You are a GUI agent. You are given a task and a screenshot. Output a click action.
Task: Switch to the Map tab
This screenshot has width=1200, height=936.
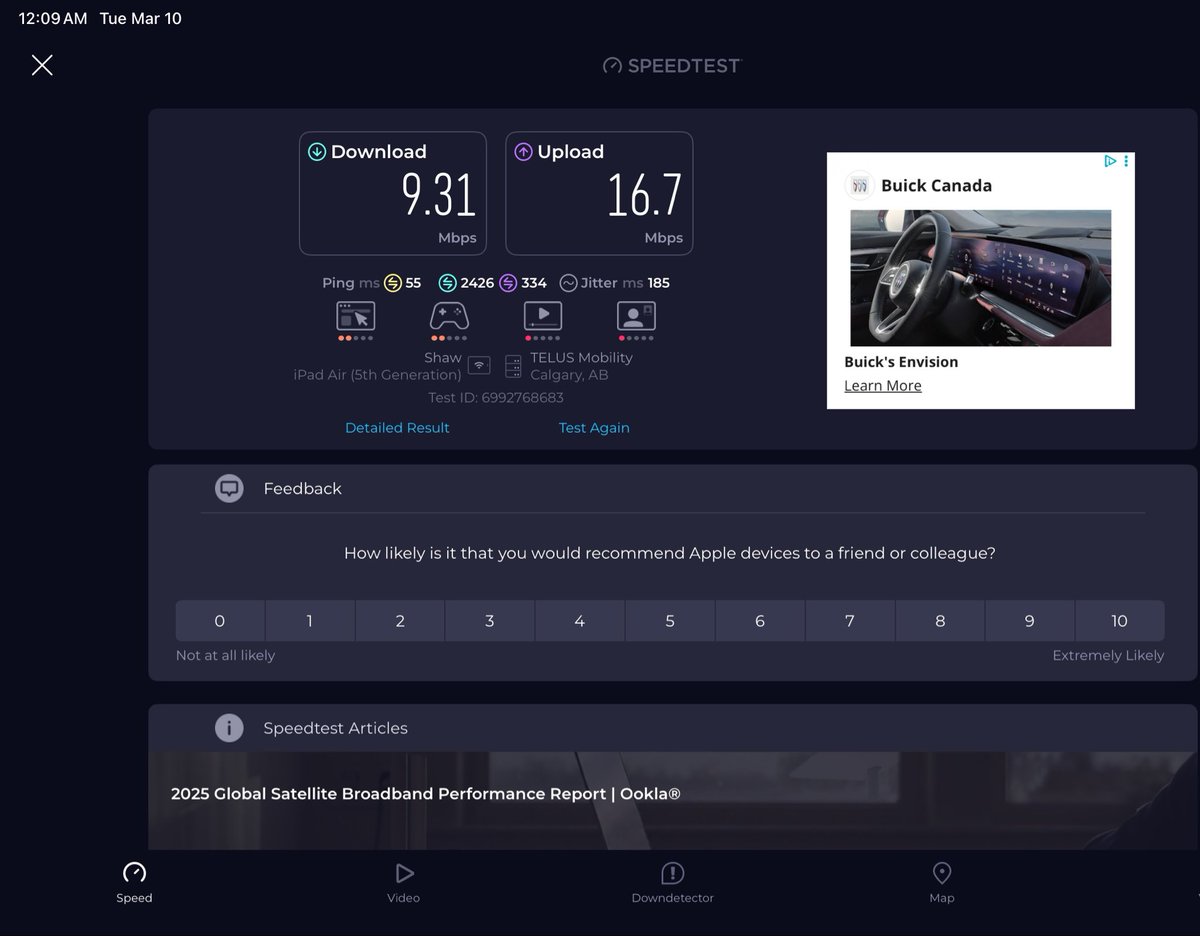pyautogui.click(x=941, y=882)
